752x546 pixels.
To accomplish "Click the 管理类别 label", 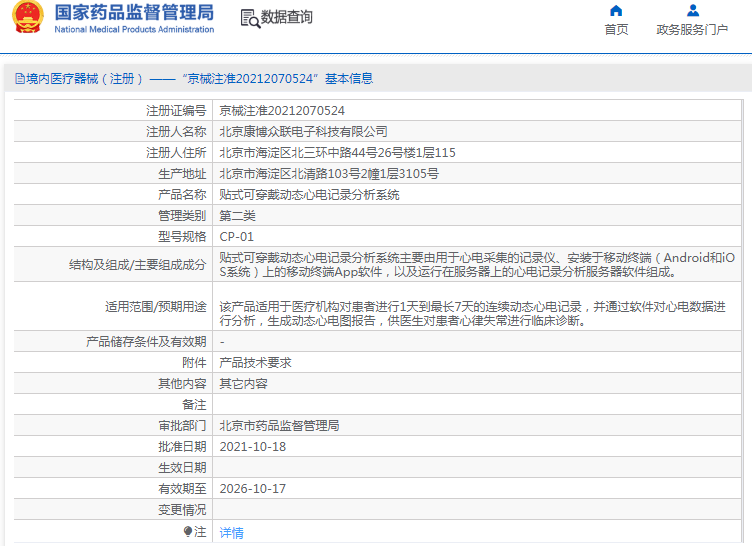I will [x=182, y=216].
